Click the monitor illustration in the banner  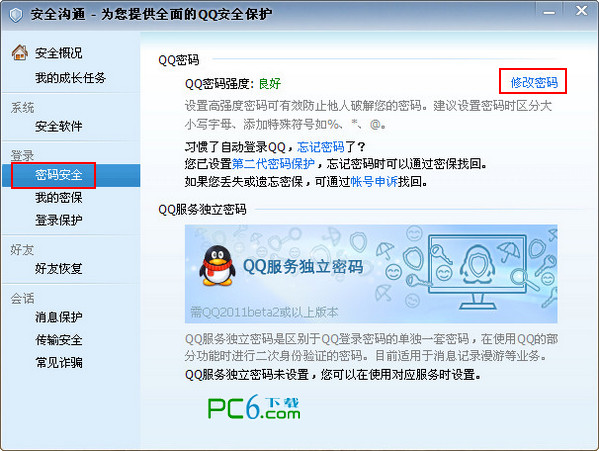477,272
